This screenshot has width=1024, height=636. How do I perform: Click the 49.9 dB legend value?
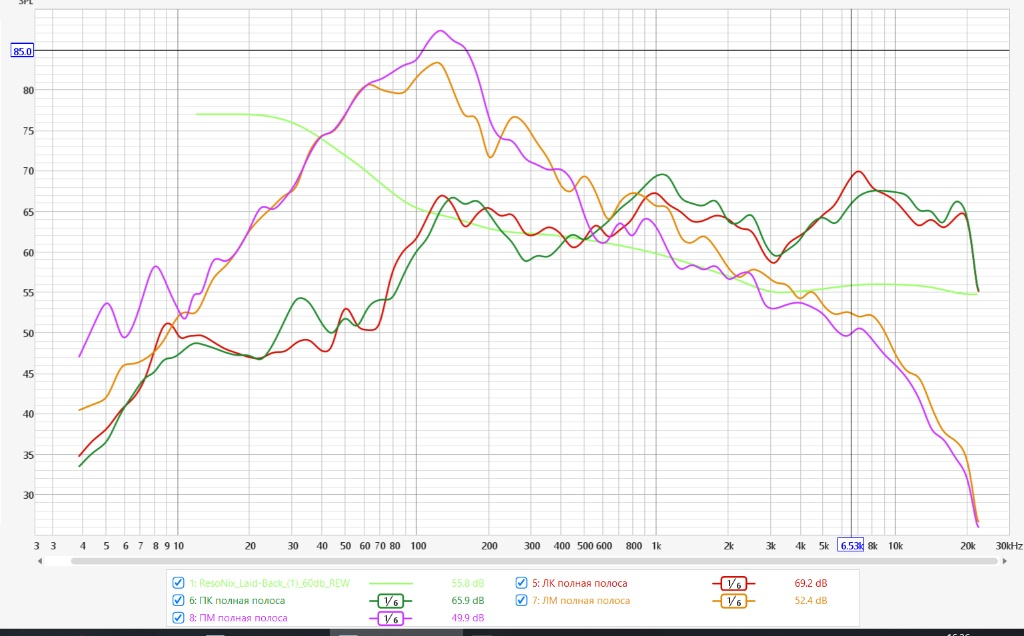point(468,618)
